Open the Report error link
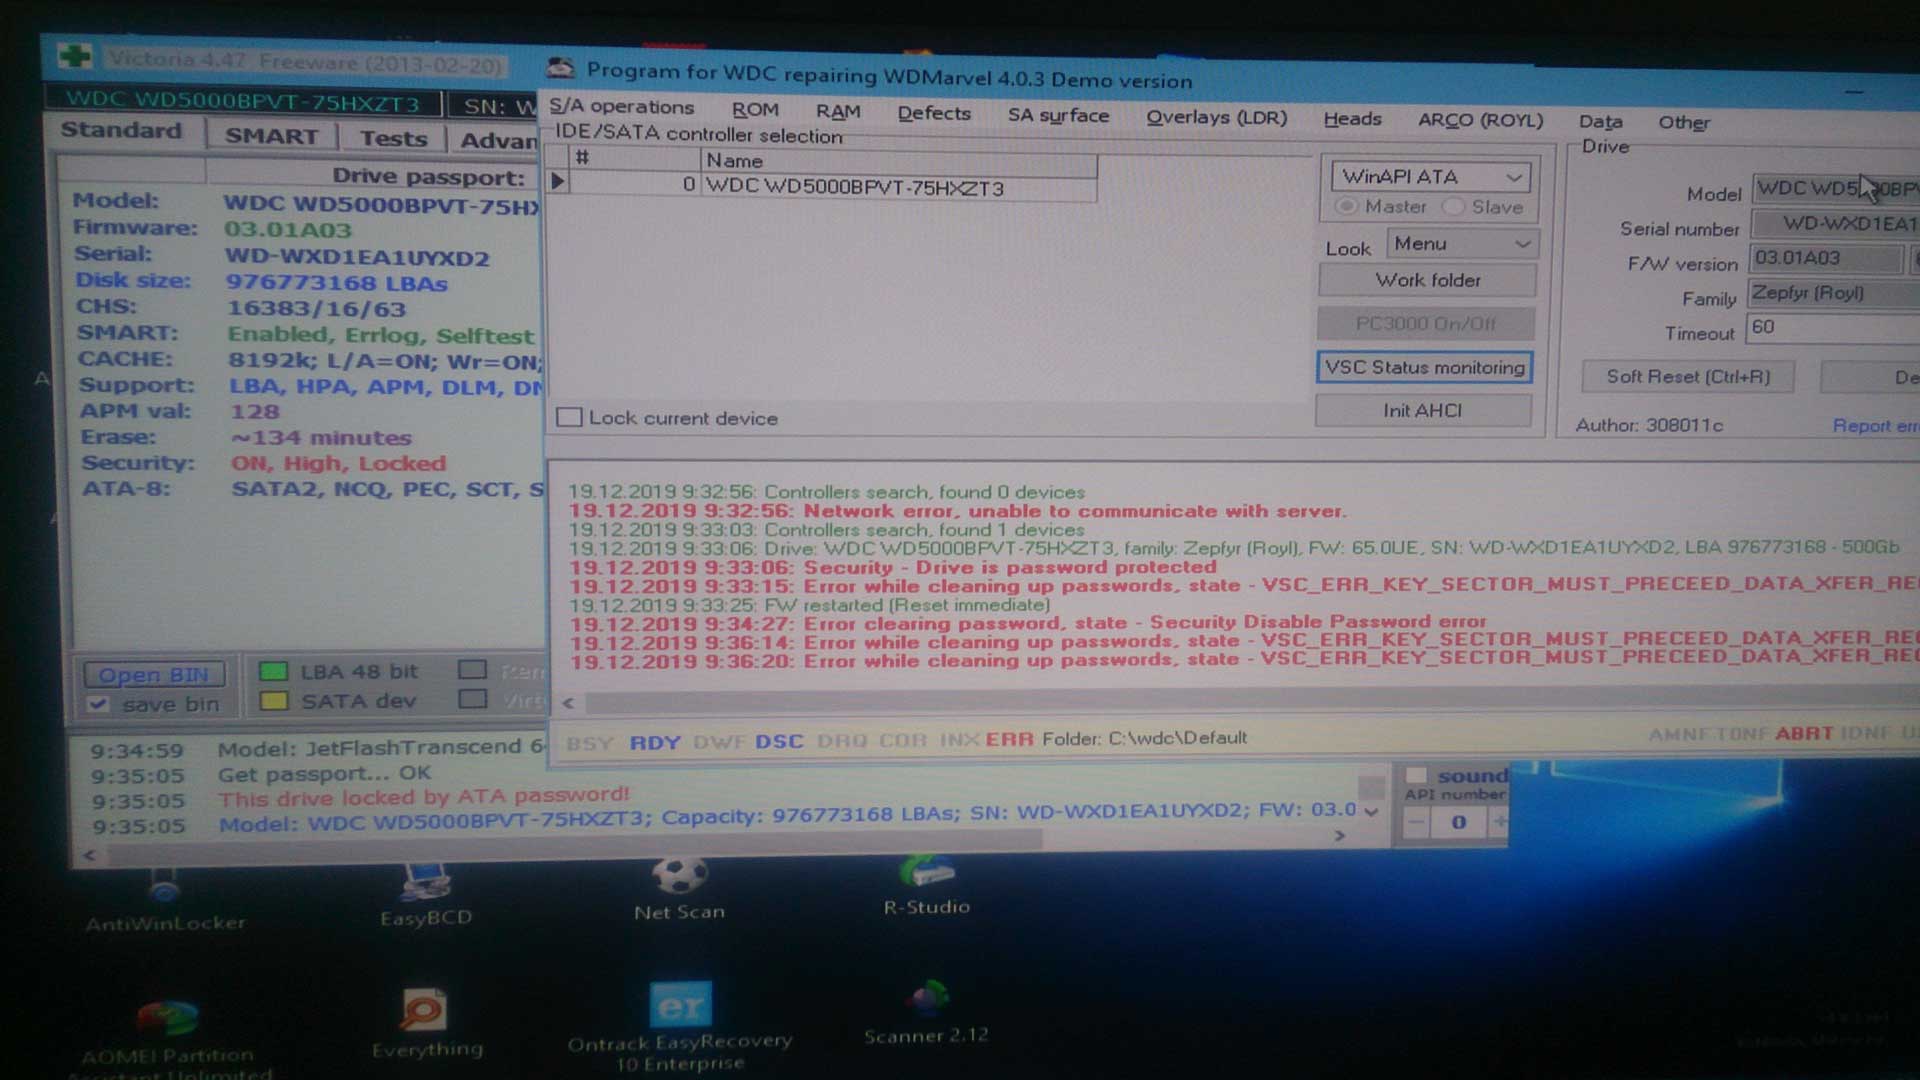This screenshot has height=1080, width=1920. (x=1875, y=425)
